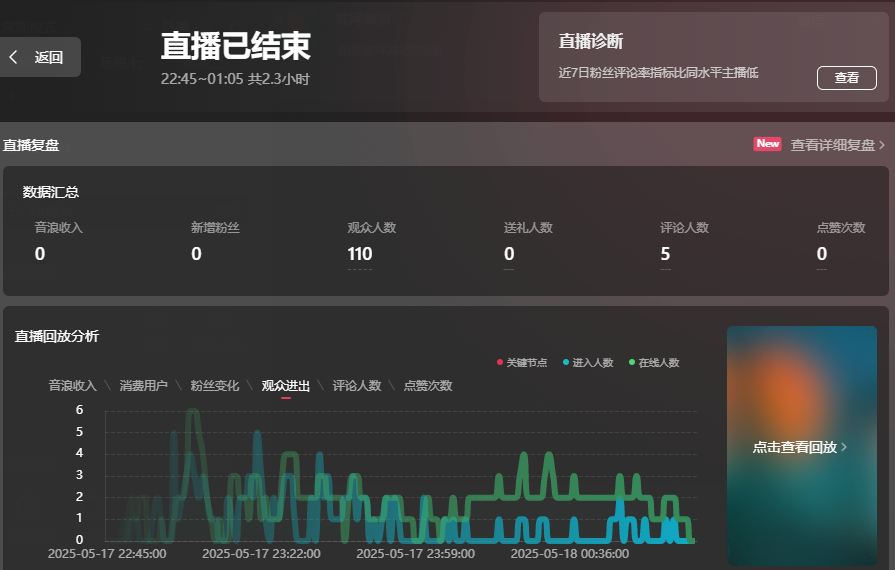
Task: Click the 22:45~01:05 duration text
Action: coord(235,79)
